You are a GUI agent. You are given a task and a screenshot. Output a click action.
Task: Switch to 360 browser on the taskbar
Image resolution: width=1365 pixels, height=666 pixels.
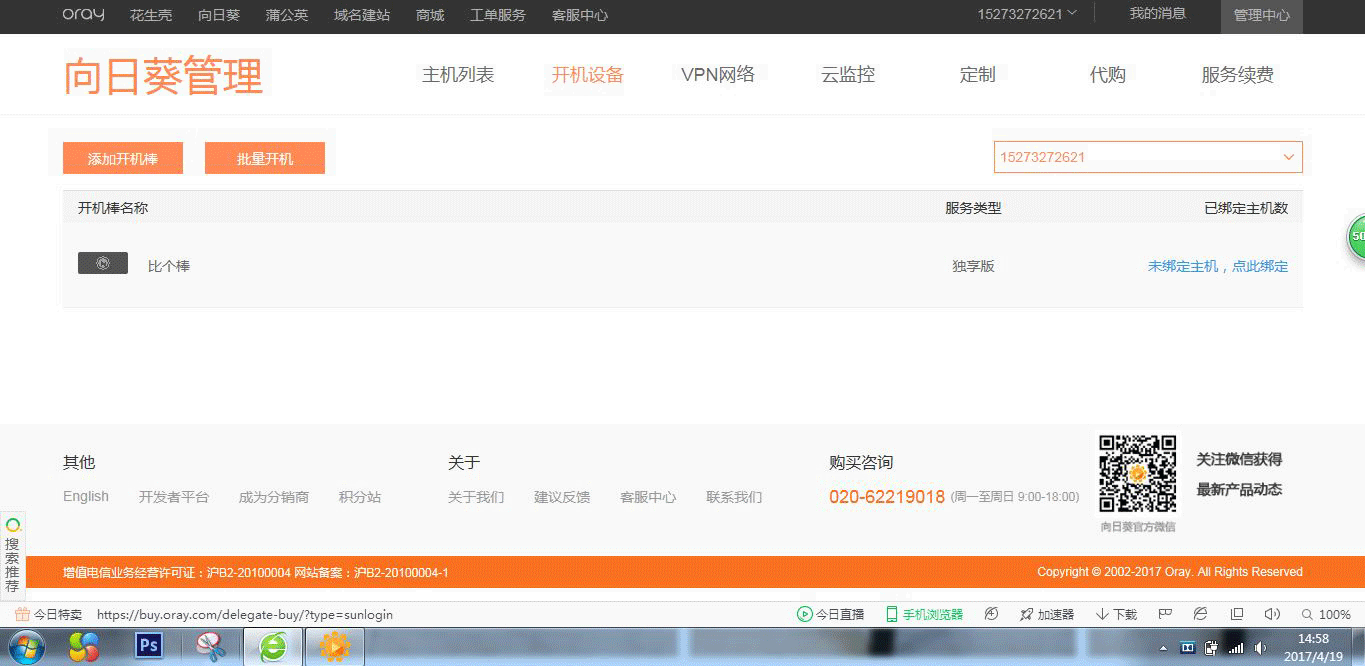tap(272, 648)
